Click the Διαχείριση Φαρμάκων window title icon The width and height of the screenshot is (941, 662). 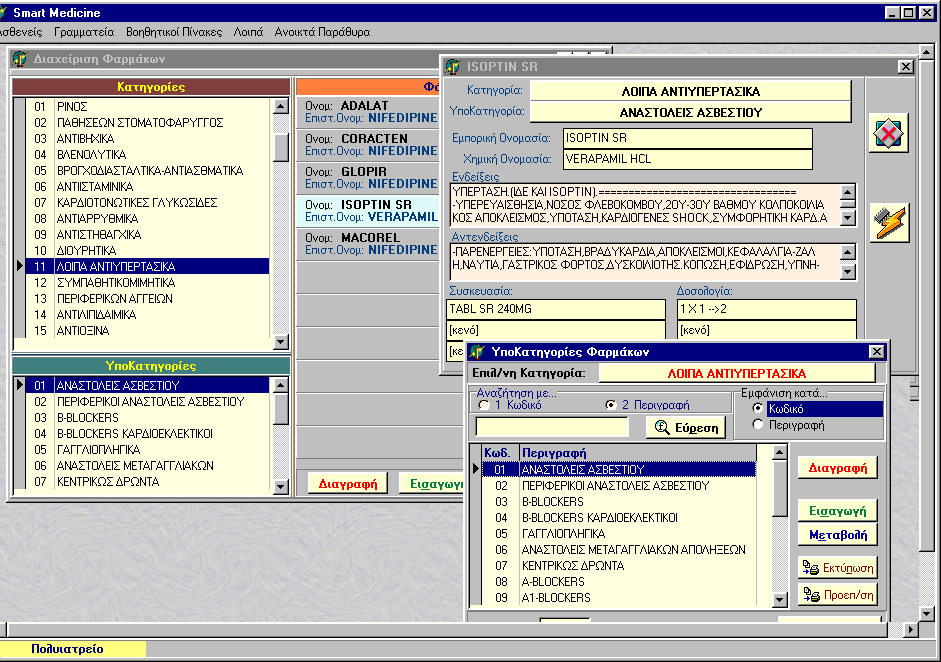click(20, 59)
